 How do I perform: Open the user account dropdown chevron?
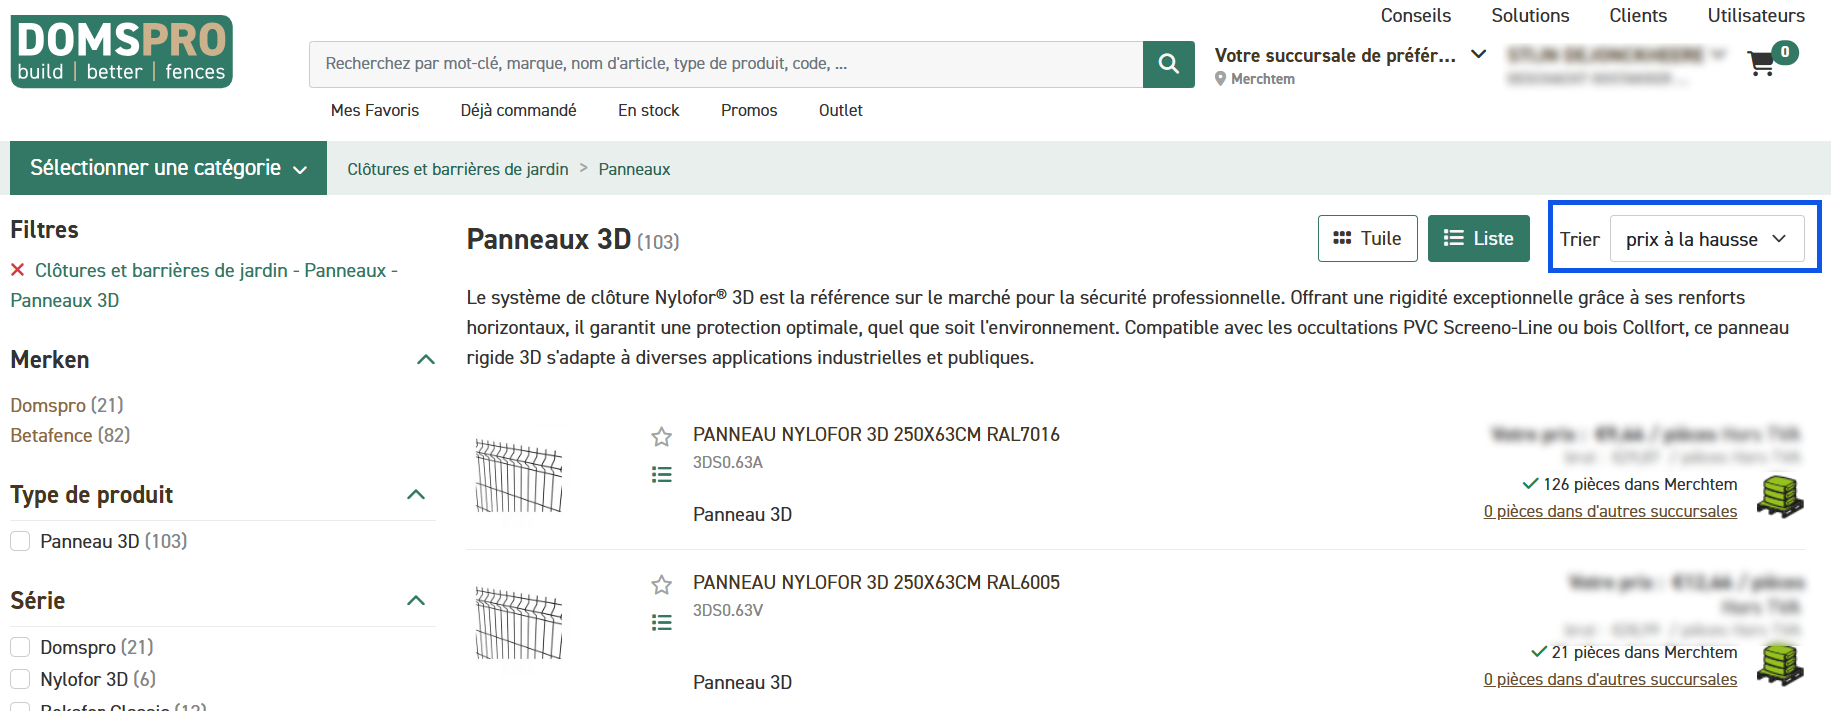coord(1718,54)
